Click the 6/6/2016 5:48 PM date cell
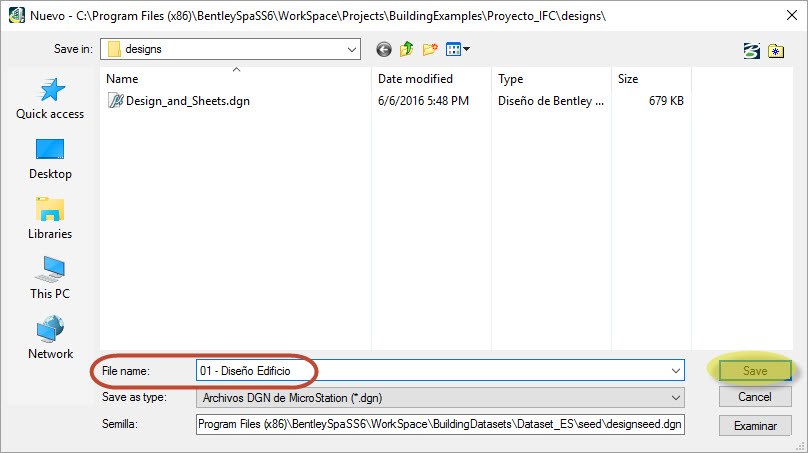The height and width of the screenshot is (453, 808). (423, 101)
